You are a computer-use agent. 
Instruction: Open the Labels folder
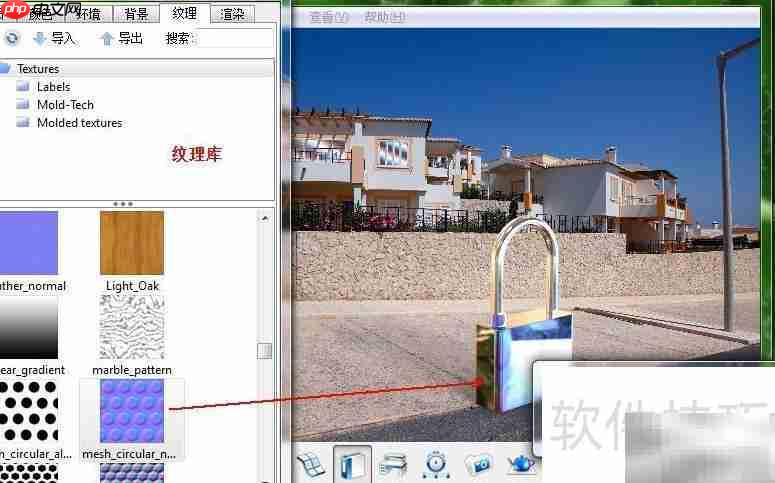(53, 87)
